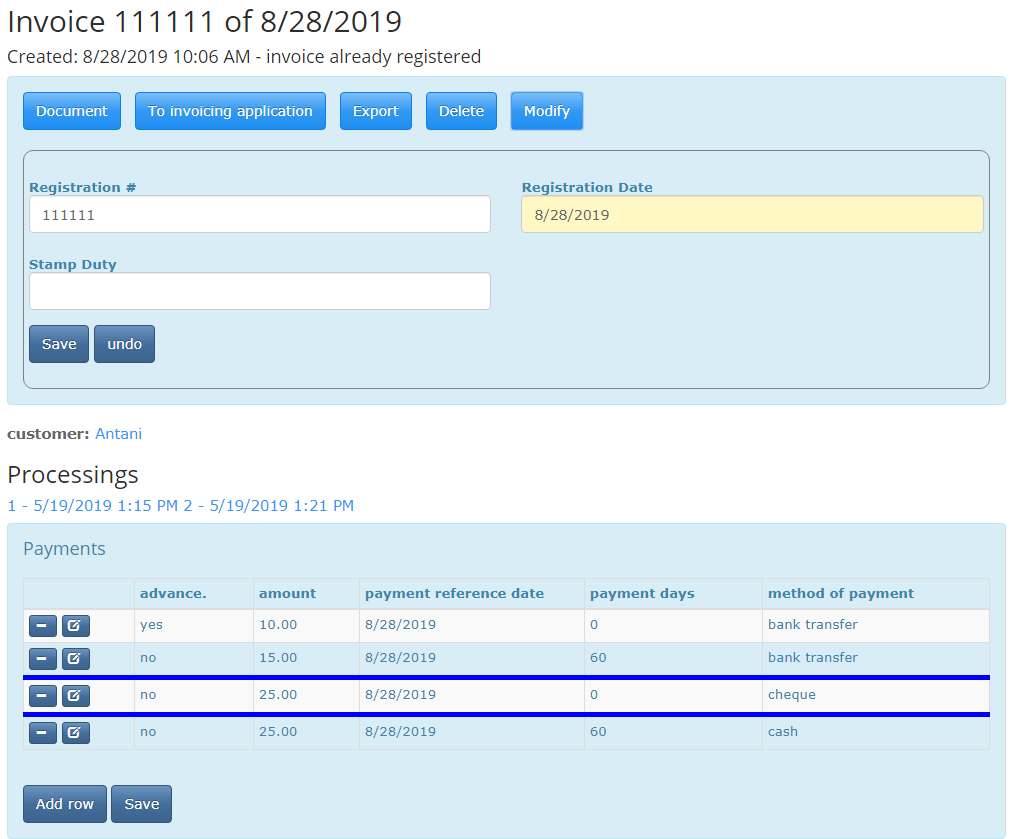Focus the Stamp Duty field
The image size is (1012, 839).
[259, 291]
